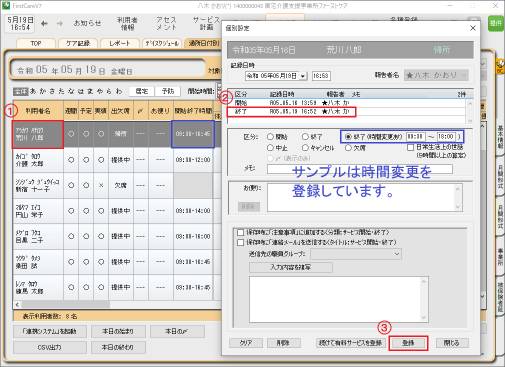Open the 利用者情報 toolbar item
Screen dimensions: 505x367
click(127, 23)
